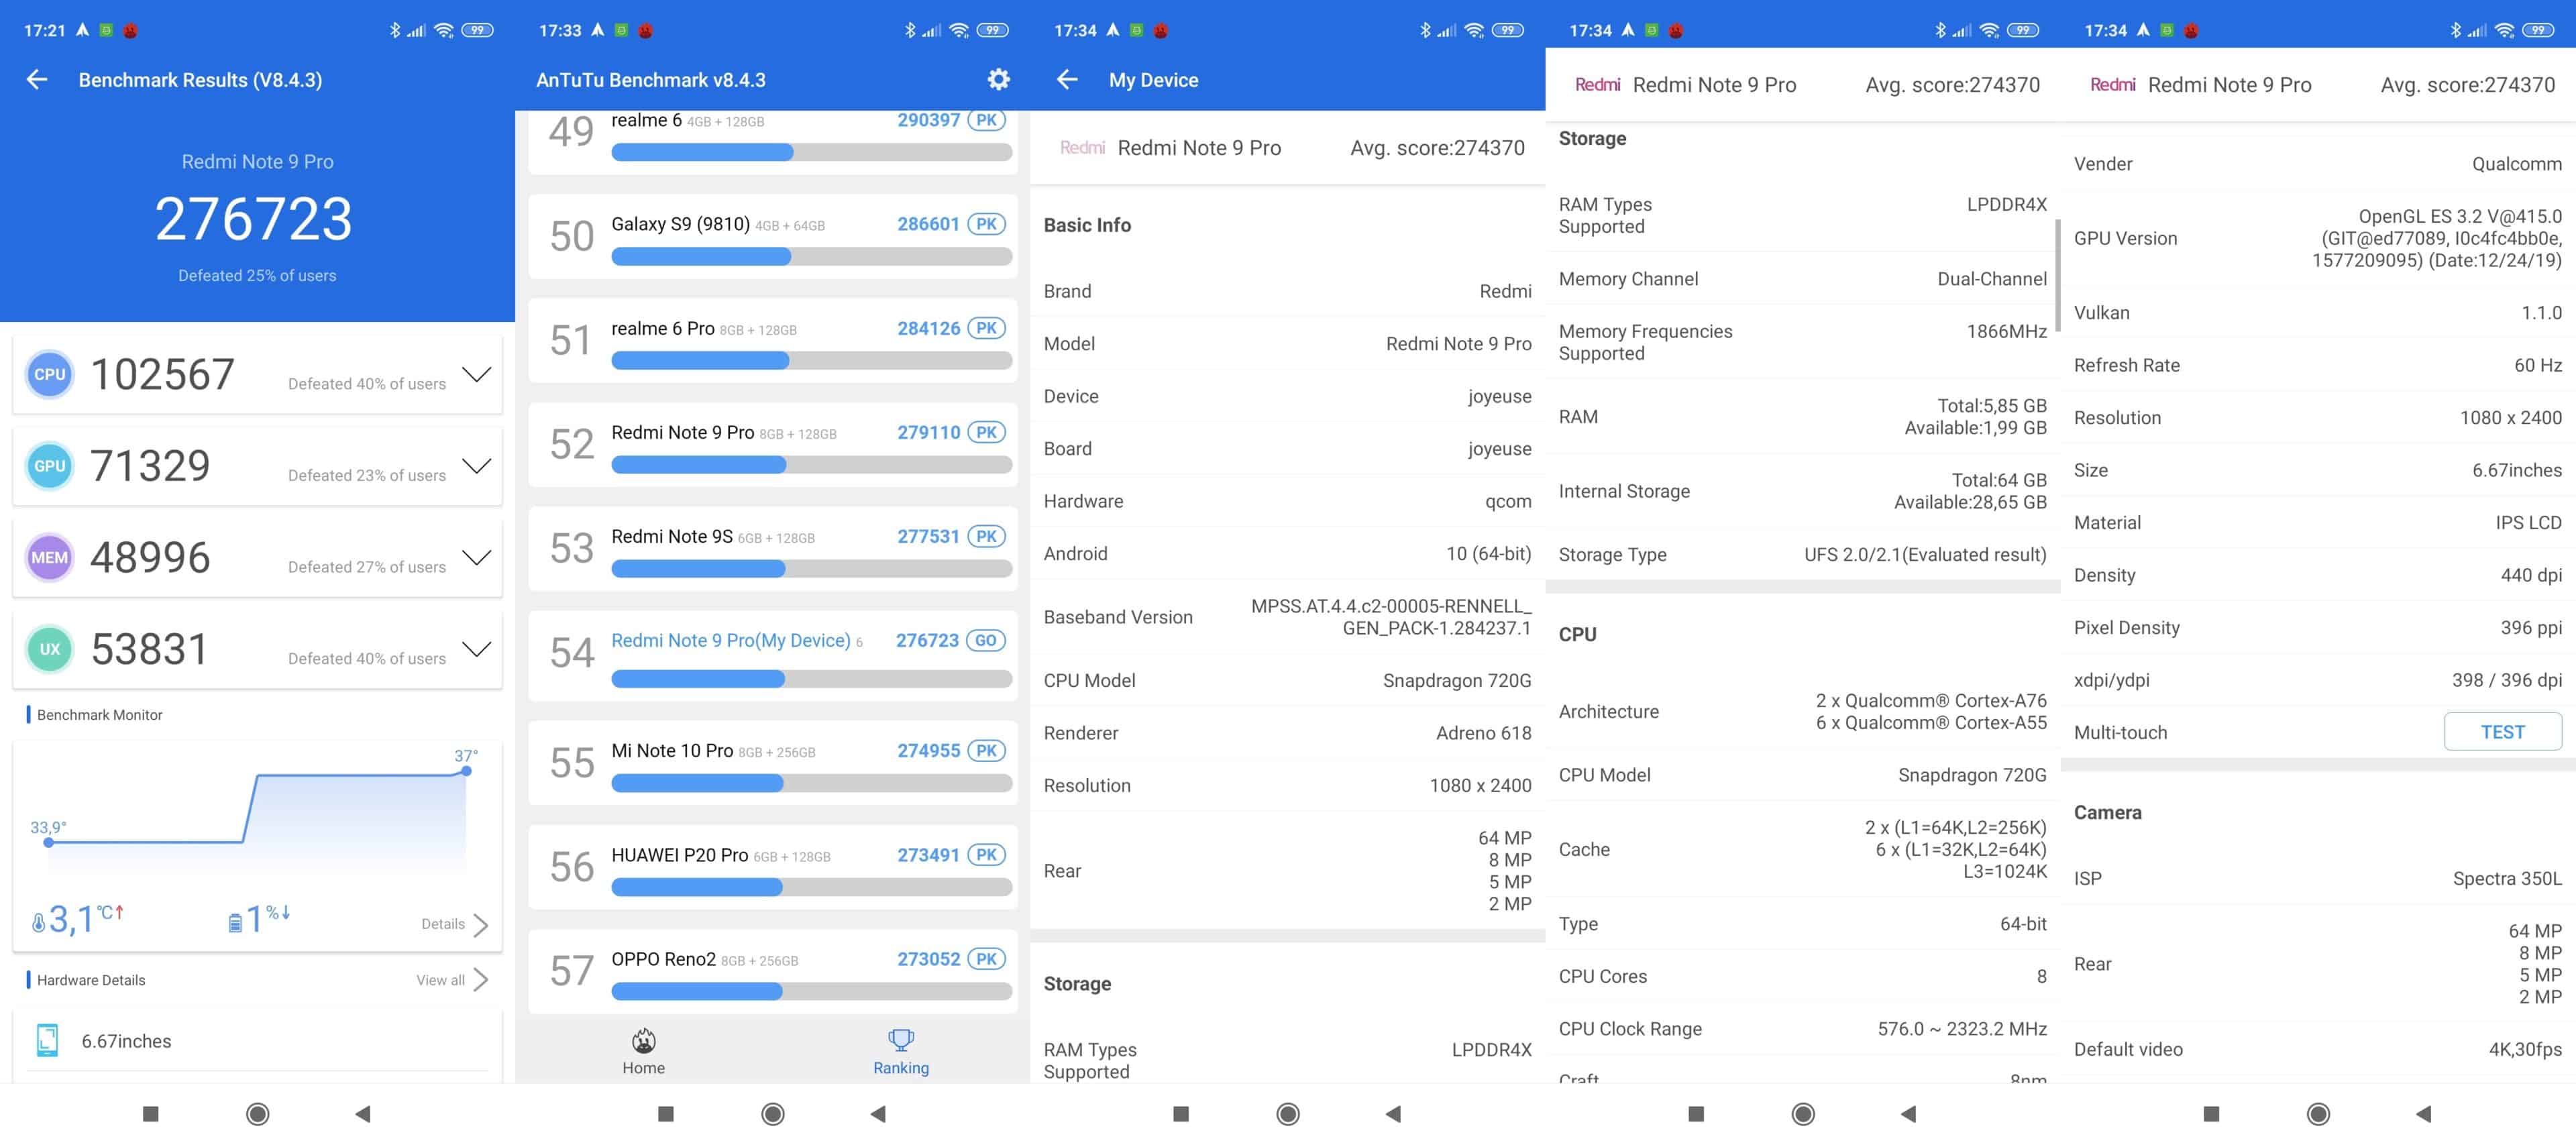Tap the Spectra 350L ISP value
The image size is (2576, 1145).
[2507, 879]
